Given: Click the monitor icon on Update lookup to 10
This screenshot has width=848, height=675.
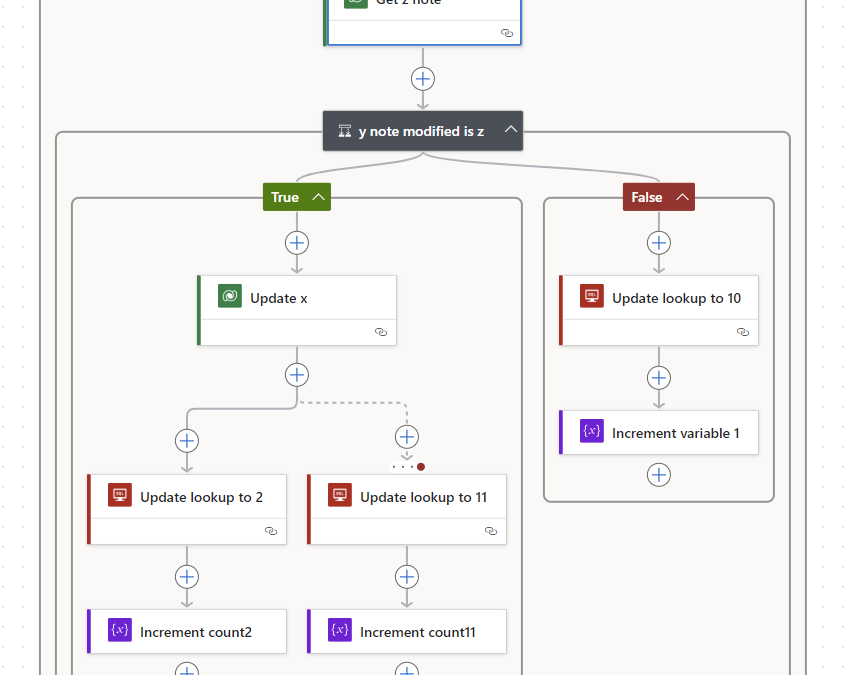Looking at the screenshot, I should 591,295.
